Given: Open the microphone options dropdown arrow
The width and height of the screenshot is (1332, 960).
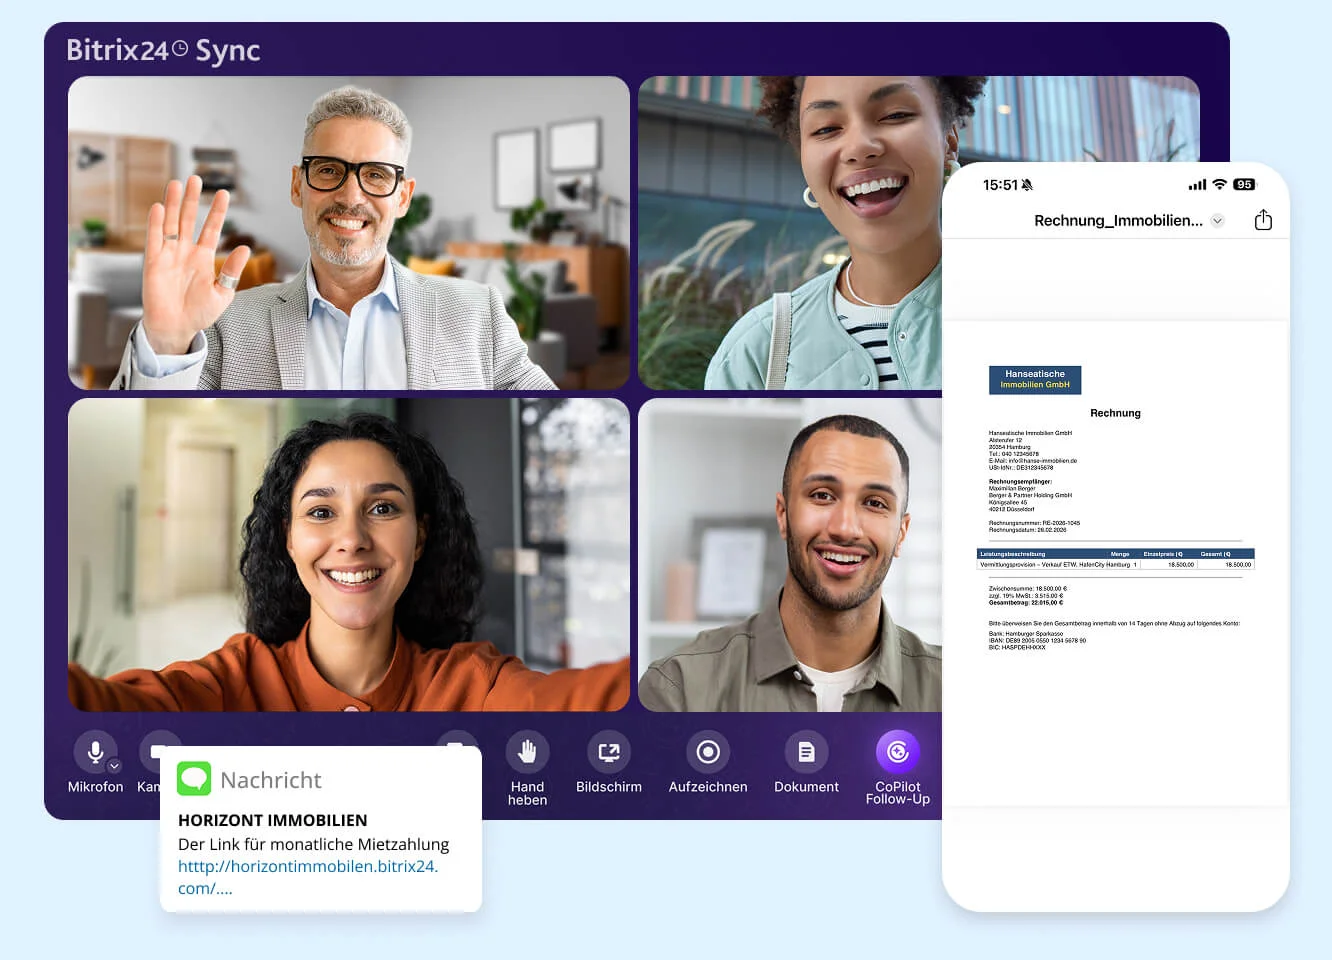Looking at the screenshot, I should coord(114,766).
